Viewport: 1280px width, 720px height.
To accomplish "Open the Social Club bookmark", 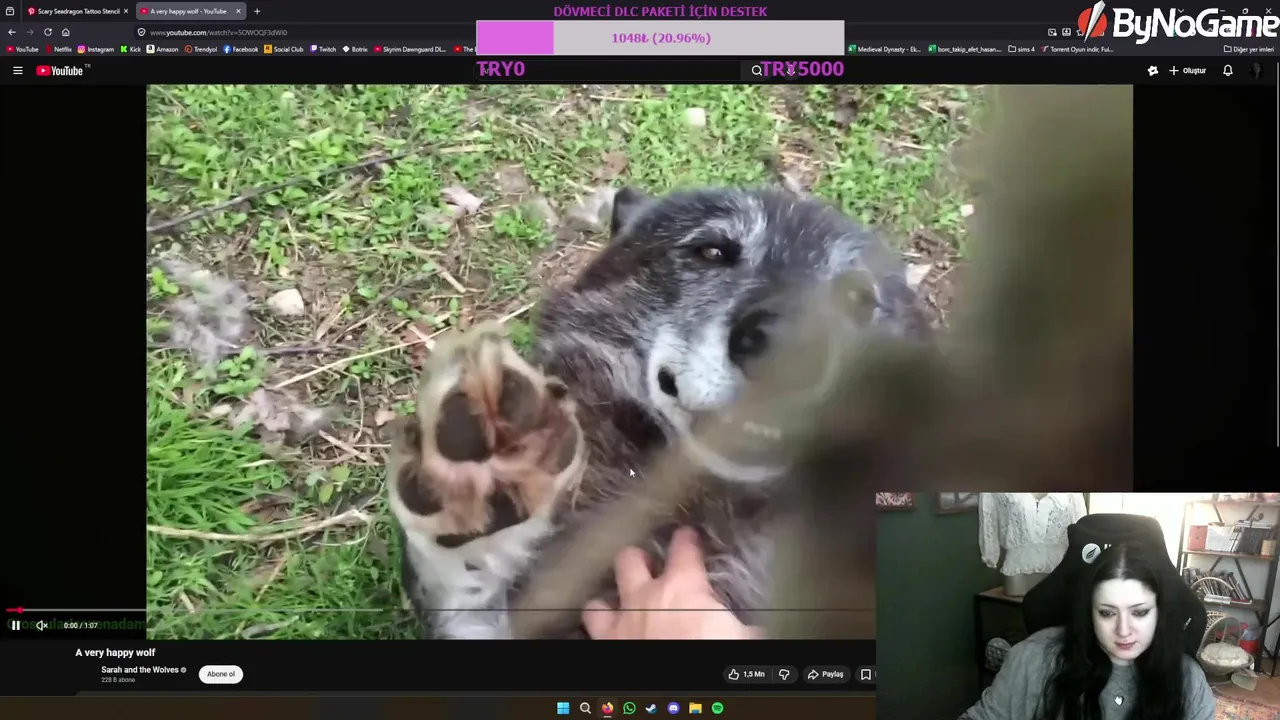I will pyautogui.click(x=284, y=49).
